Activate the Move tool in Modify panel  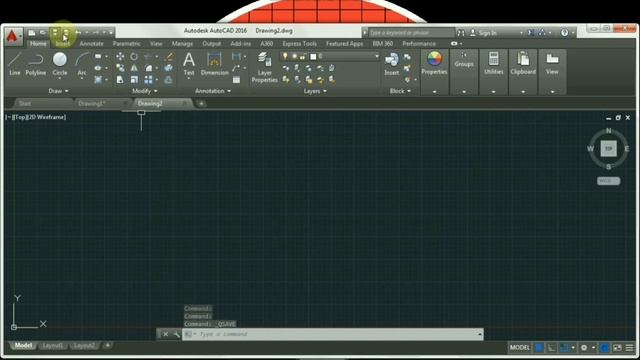point(120,56)
